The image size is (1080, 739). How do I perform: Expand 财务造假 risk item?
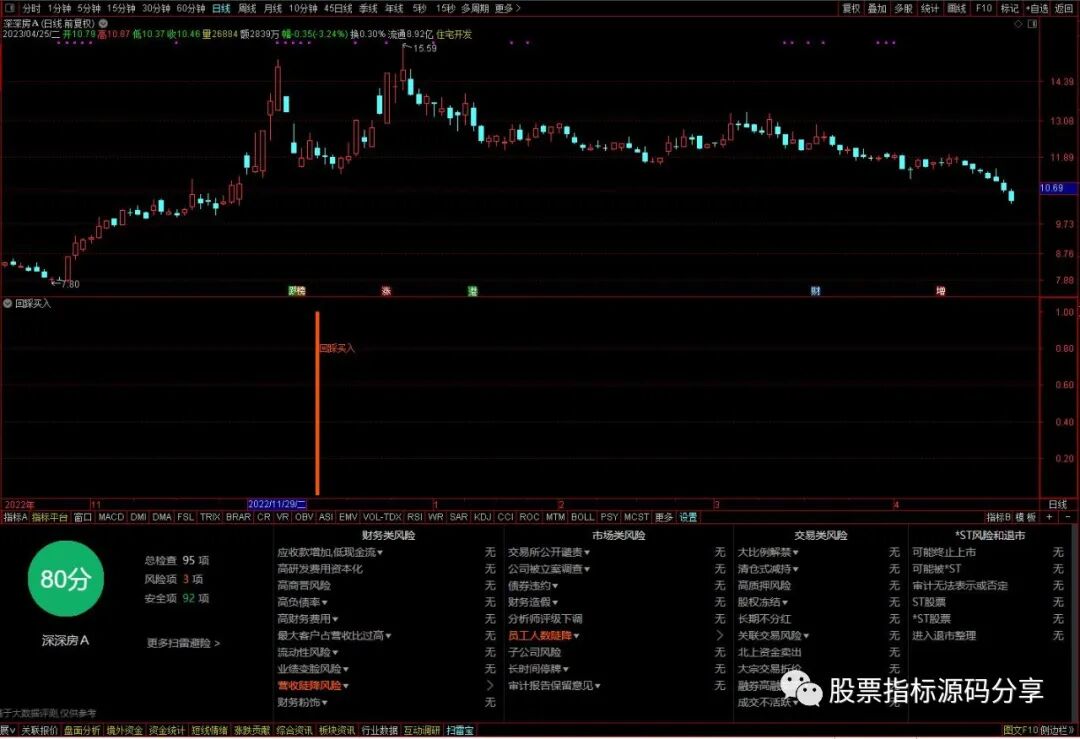(x=533, y=602)
